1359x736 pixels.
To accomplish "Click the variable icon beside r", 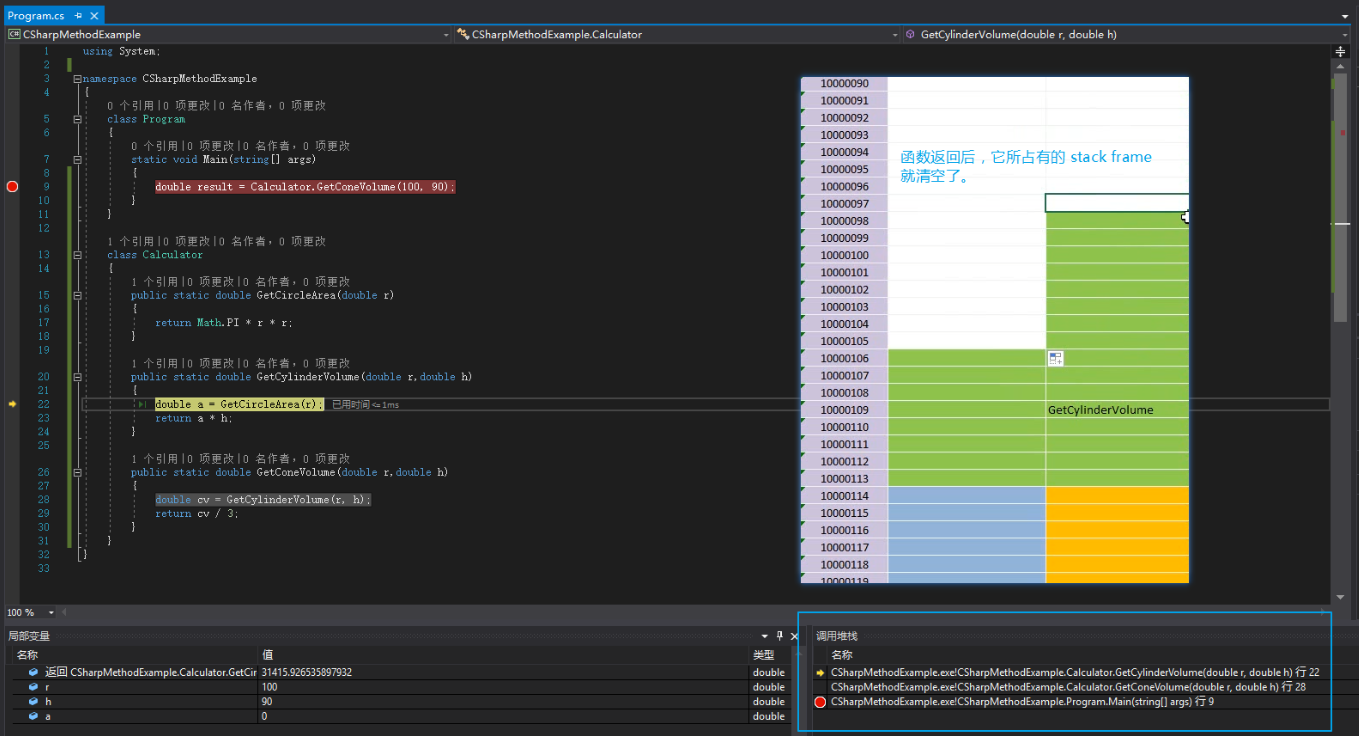I will pos(34,687).
